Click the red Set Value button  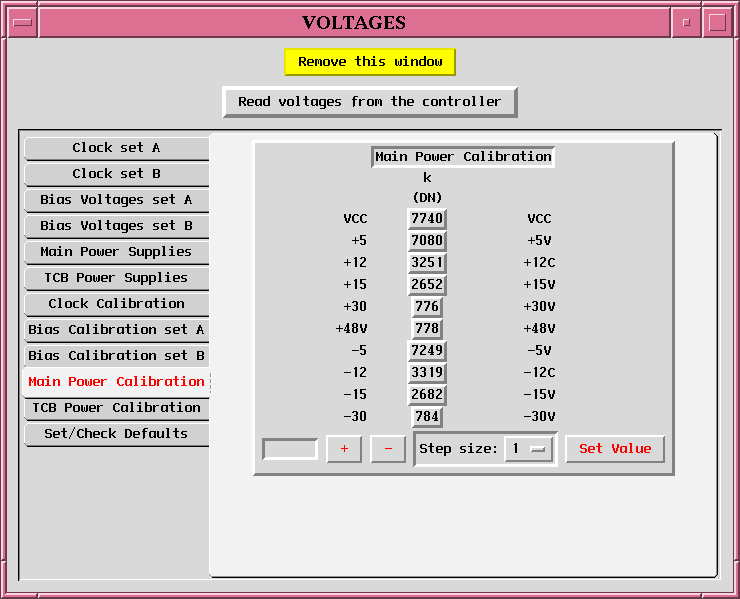615,449
